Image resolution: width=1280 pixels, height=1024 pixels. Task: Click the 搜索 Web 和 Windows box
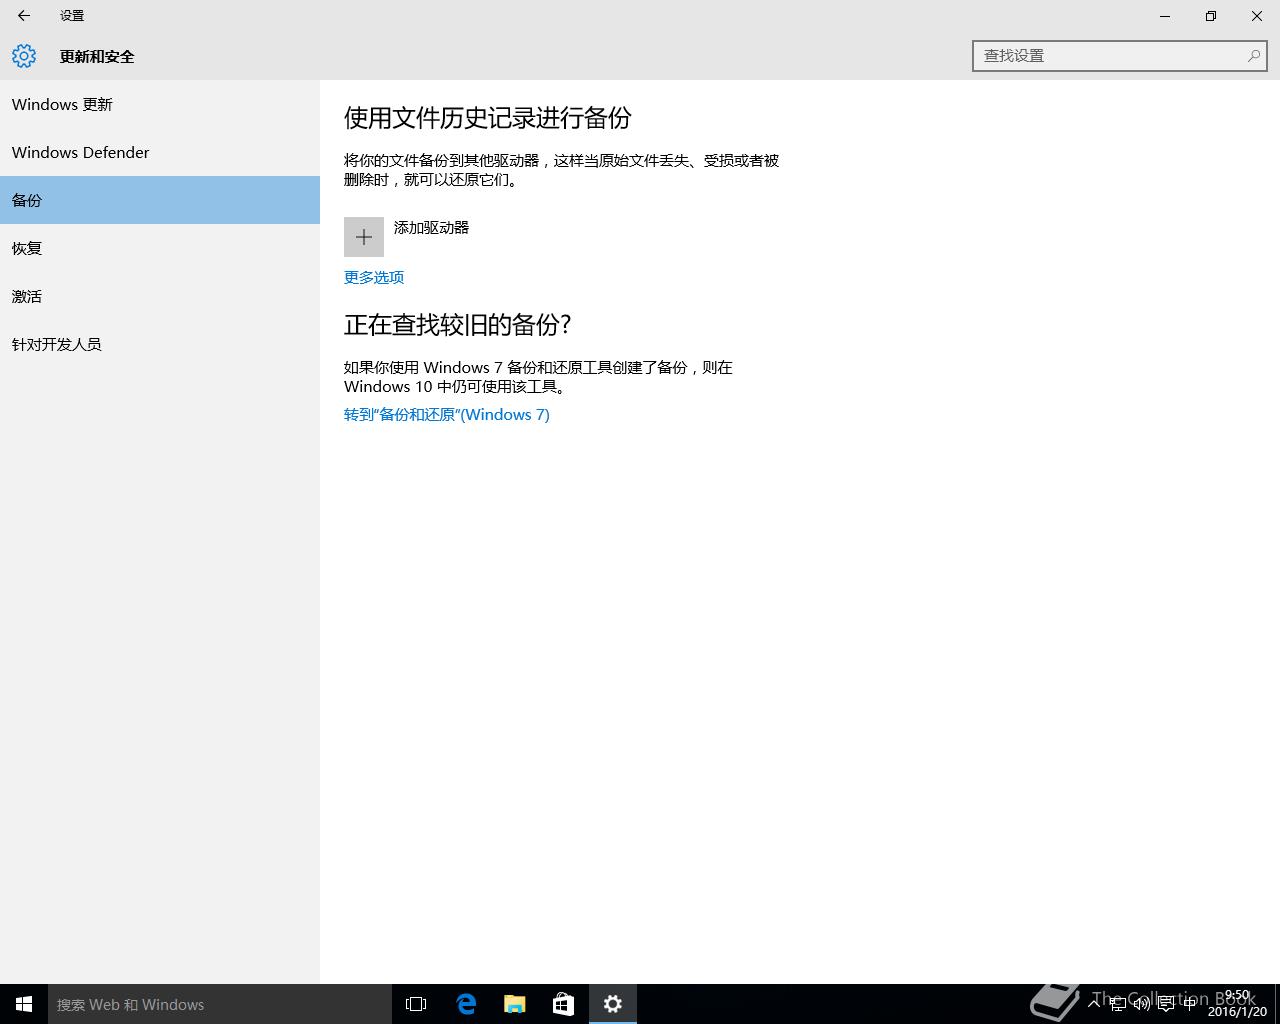tap(220, 1004)
